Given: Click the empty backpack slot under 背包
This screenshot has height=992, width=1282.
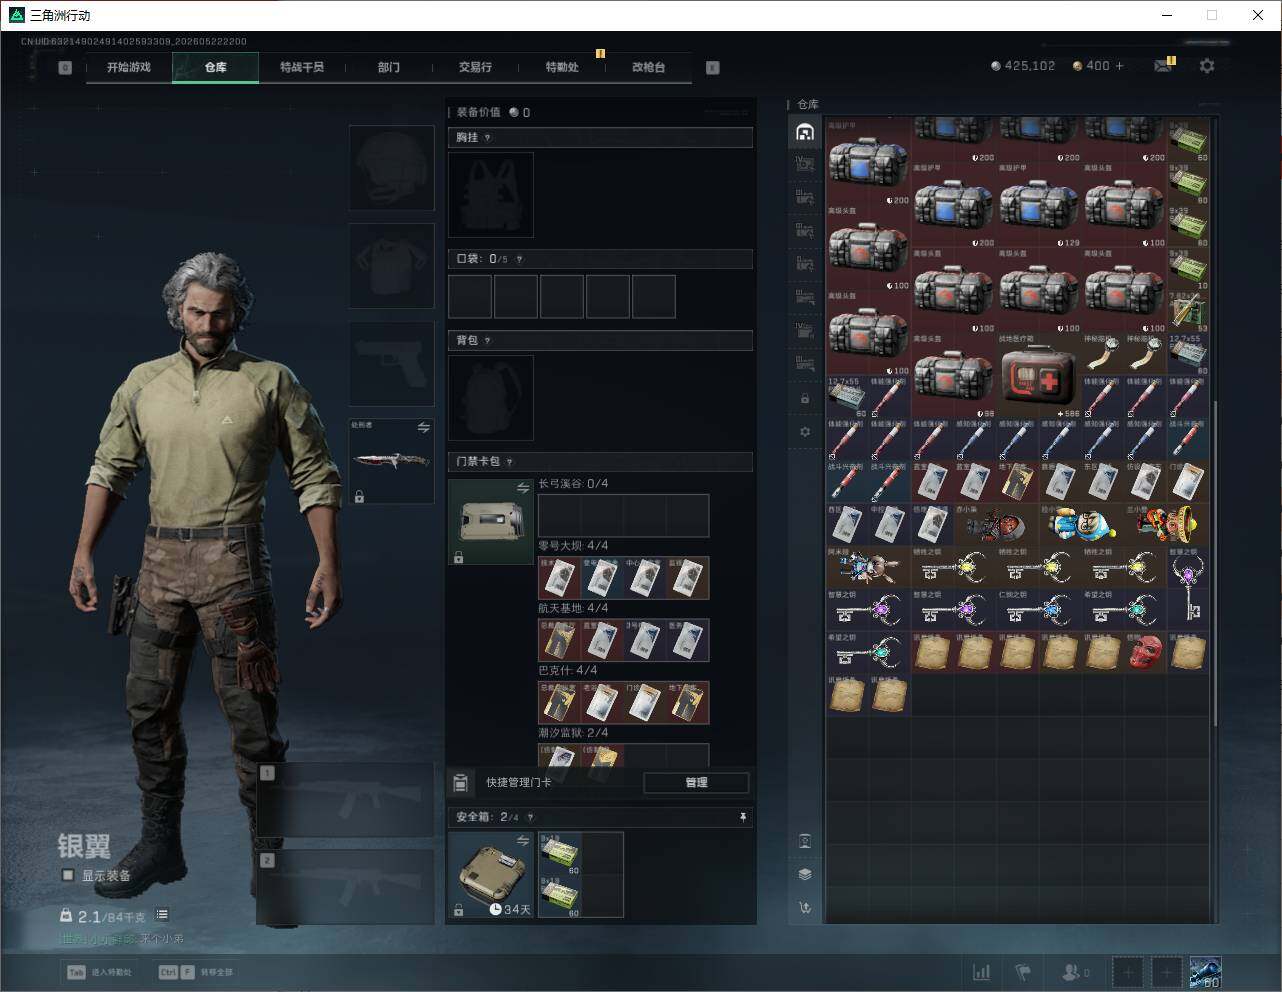Looking at the screenshot, I should [491, 398].
